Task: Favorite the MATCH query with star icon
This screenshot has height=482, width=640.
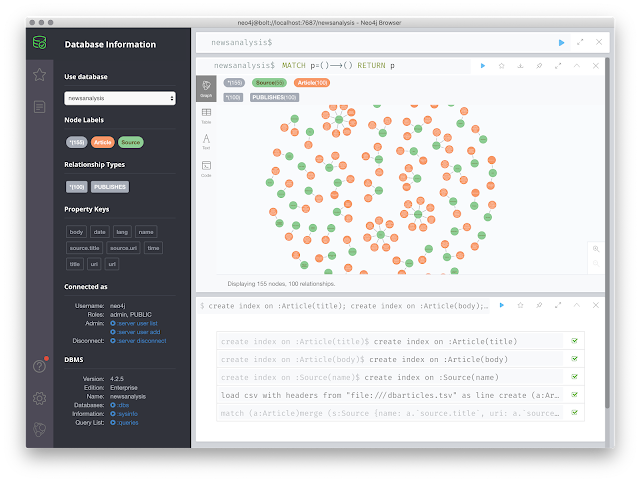Action: [502, 66]
